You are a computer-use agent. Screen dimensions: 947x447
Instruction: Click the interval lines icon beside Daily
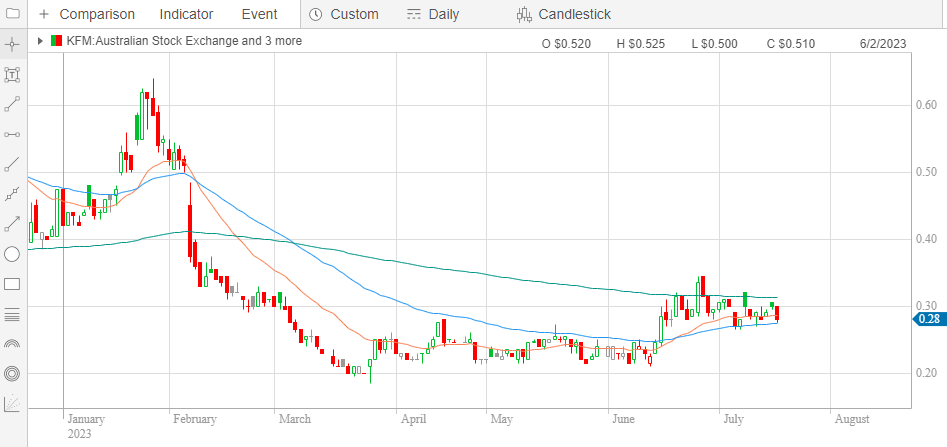tap(414, 14)
